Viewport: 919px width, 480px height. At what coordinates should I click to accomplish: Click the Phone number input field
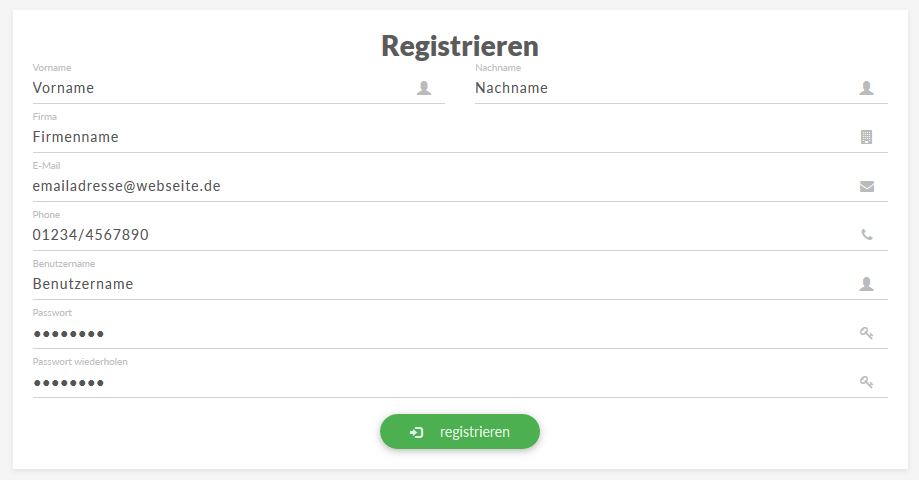pyautogui.click(x=460, y=235)
